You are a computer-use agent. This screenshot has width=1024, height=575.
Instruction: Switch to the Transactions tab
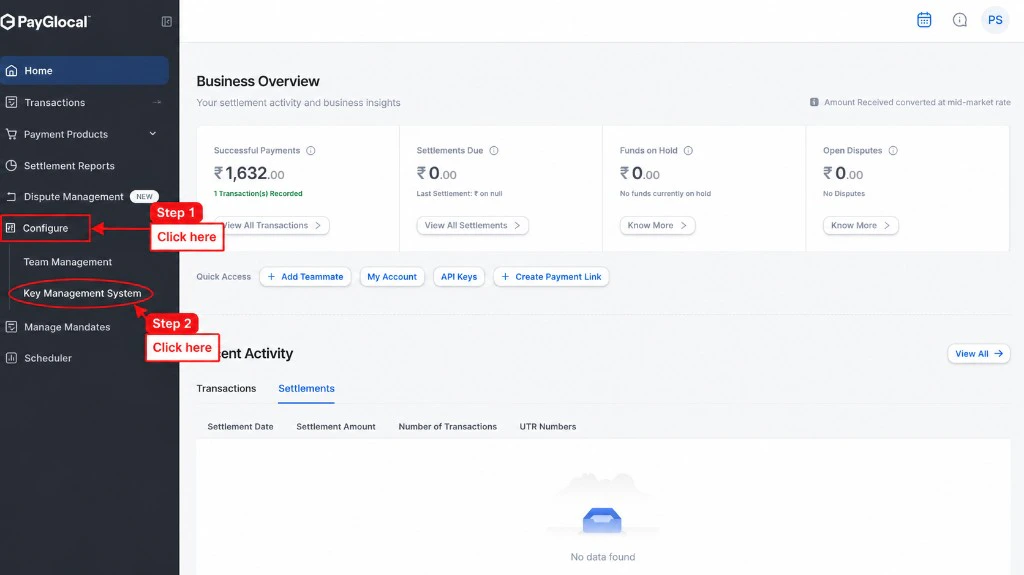226,388
